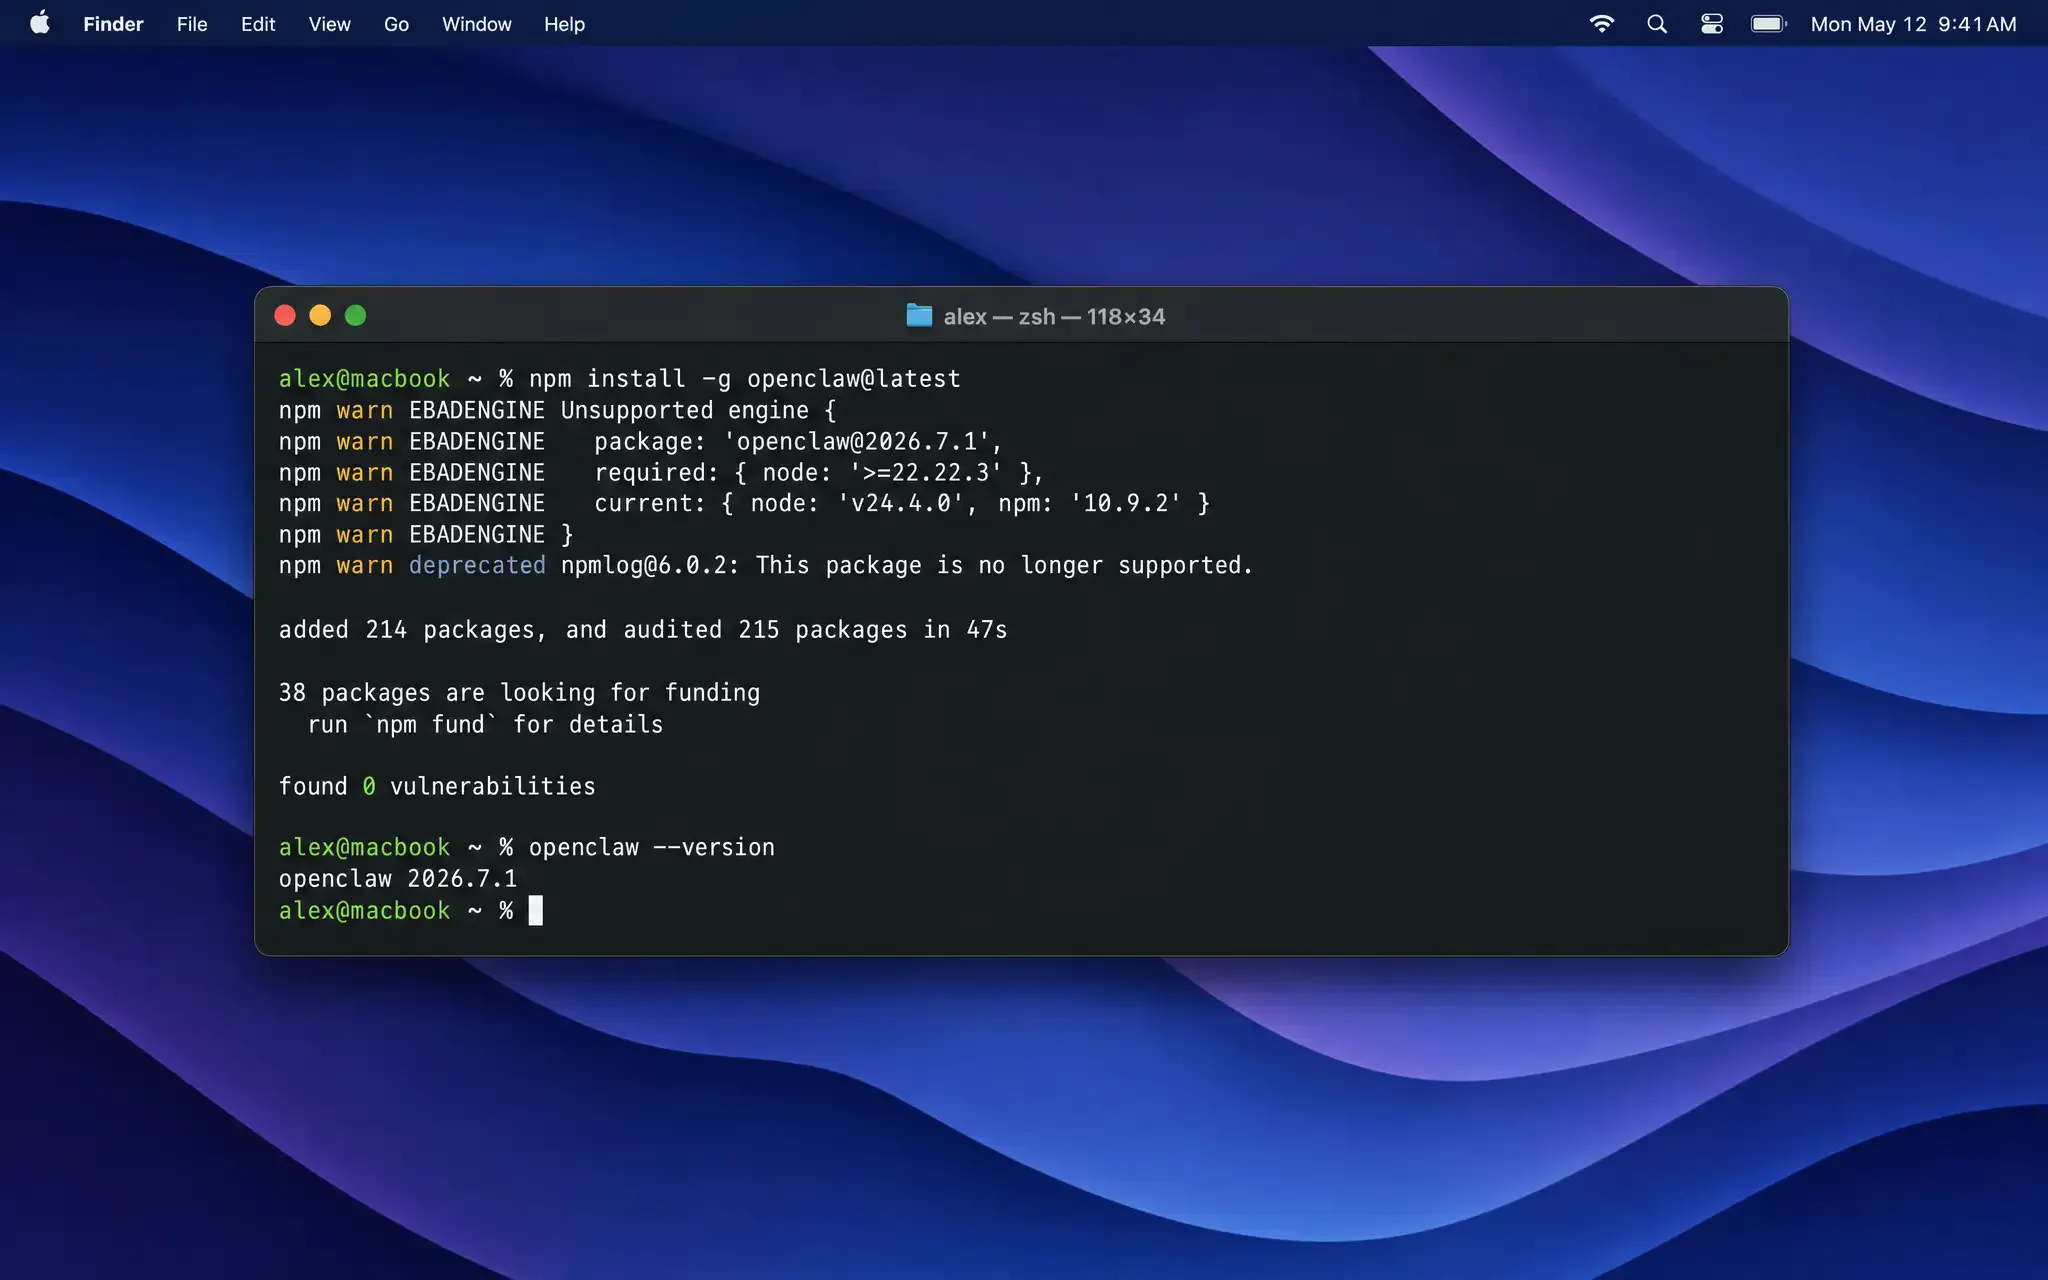Open the Apple menu
Viewport: 2048px width, 1280px height.
point(40,23)
